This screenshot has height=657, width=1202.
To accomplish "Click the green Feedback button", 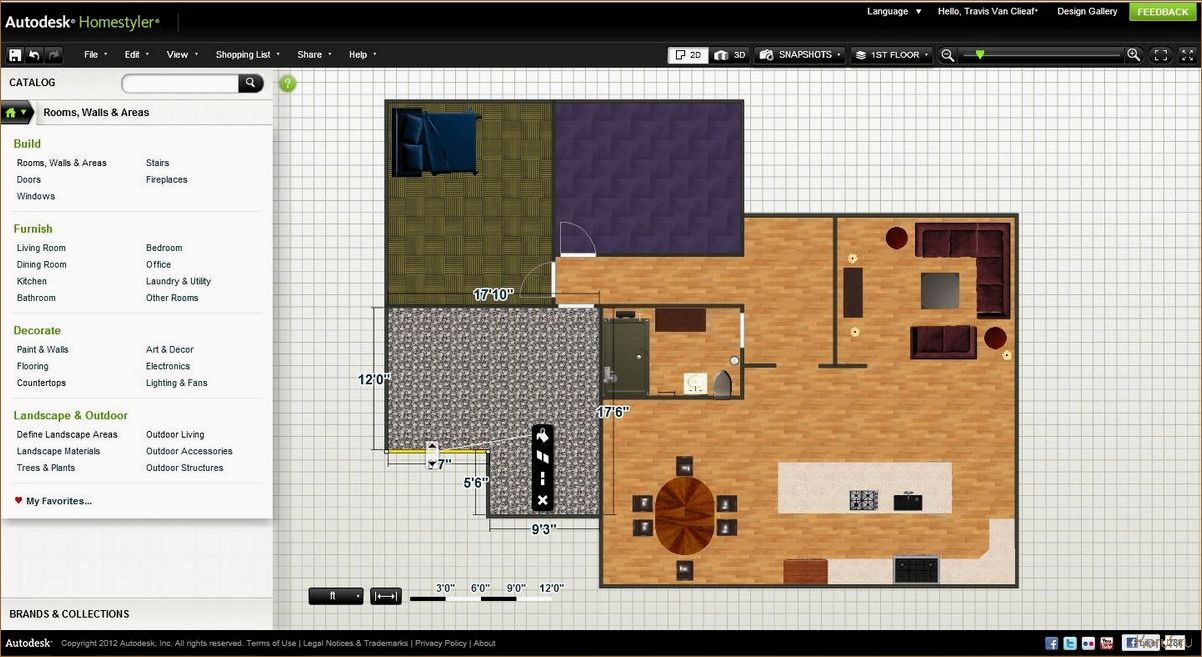I will coord(1162,12).
